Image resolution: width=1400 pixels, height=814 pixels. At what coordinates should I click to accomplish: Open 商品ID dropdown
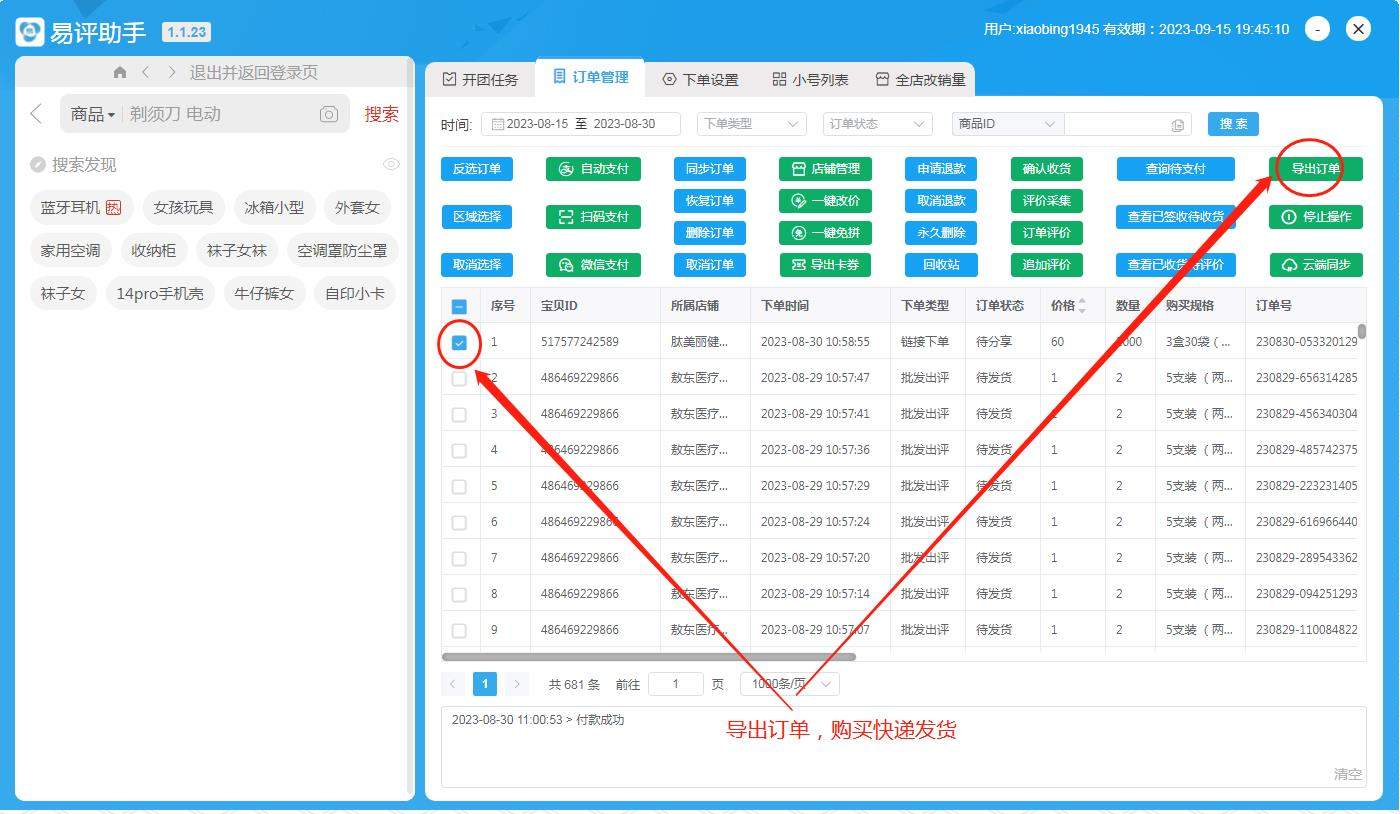(1008, 124)
